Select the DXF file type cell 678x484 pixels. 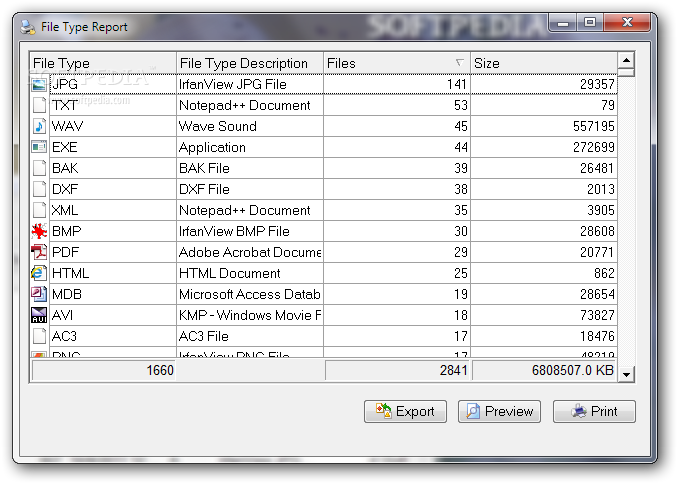click(113, 189)
